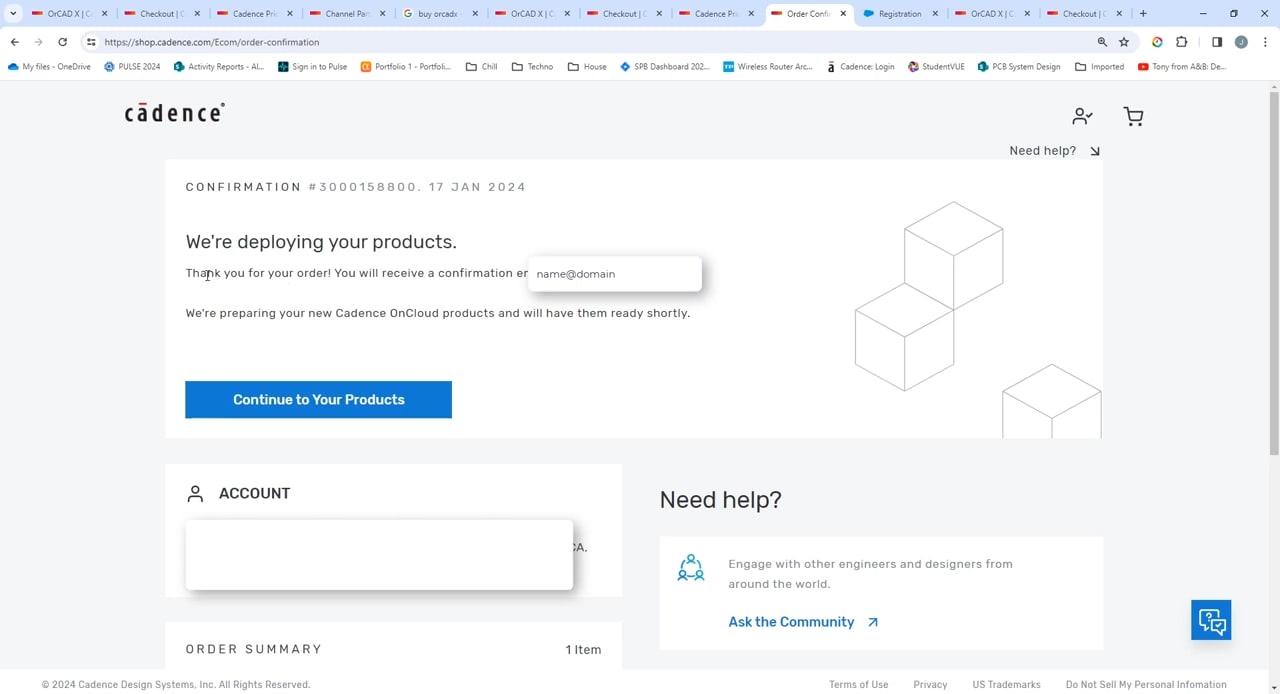Click the ACCOUNT section heading
The height and width of the screenshot is (694, 1280).
[254, 493]
